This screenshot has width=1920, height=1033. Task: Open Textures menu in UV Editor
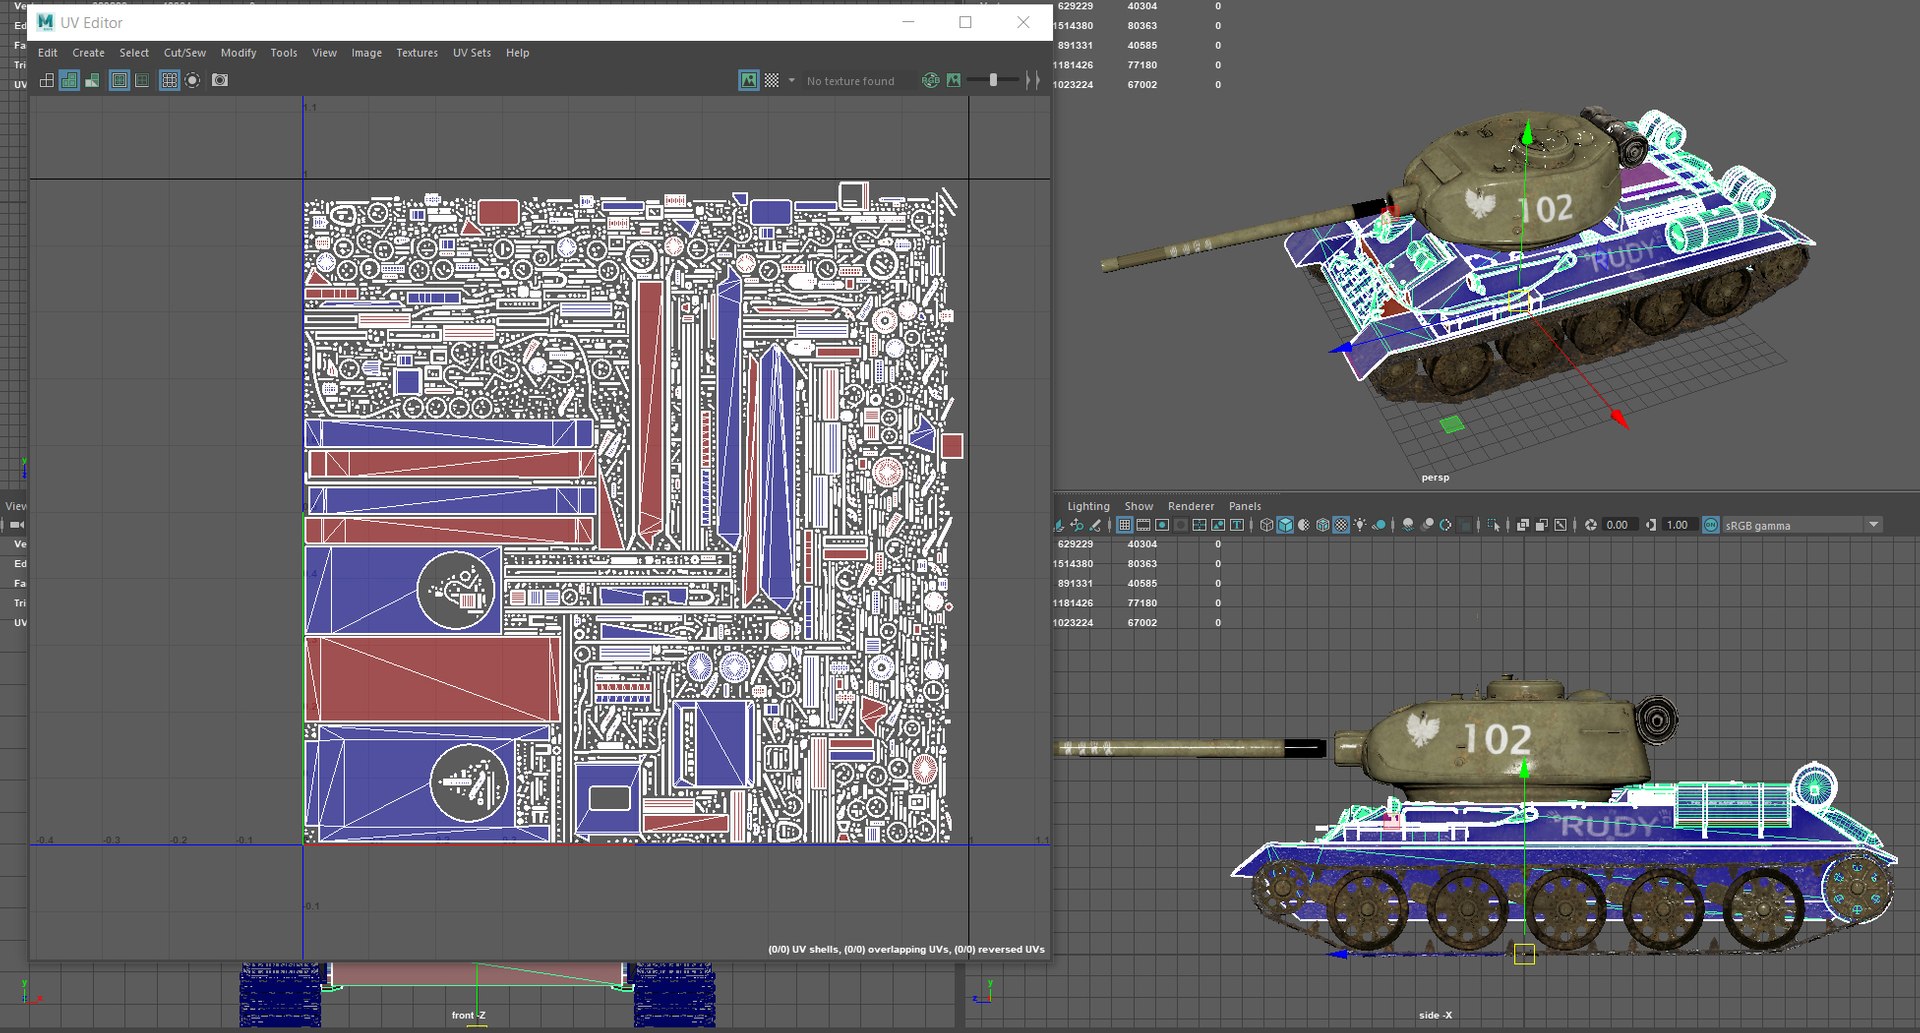pos(417,53)
